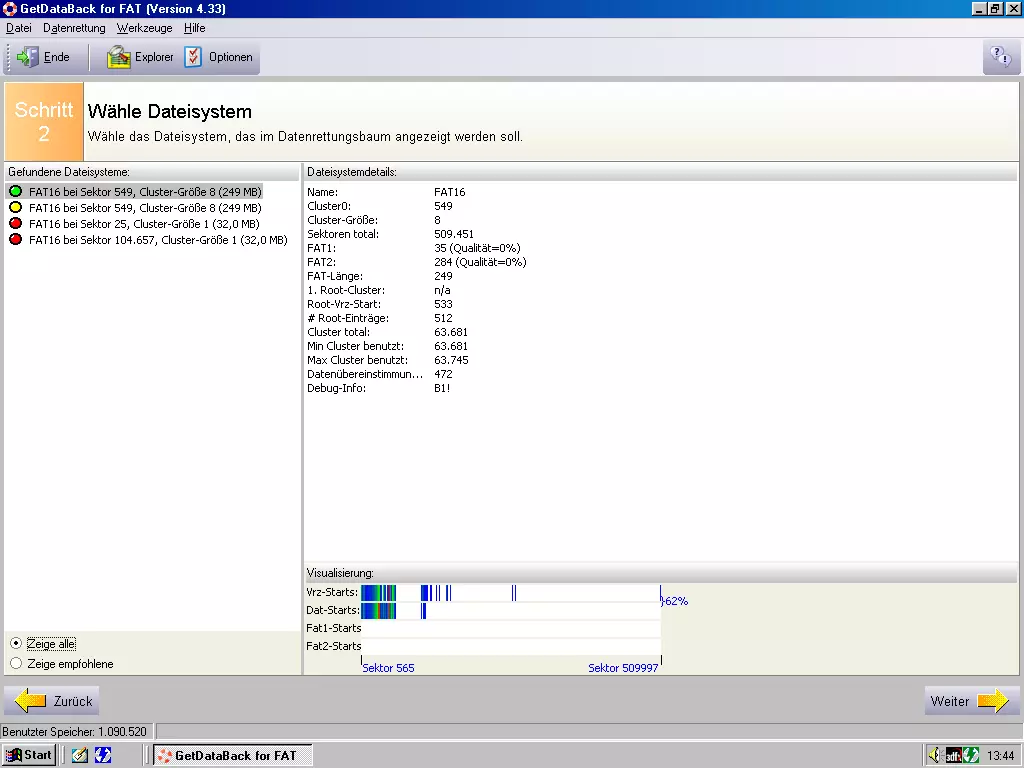Click the green arrows tray icon
1024x768 pixels.
[971, 756]
